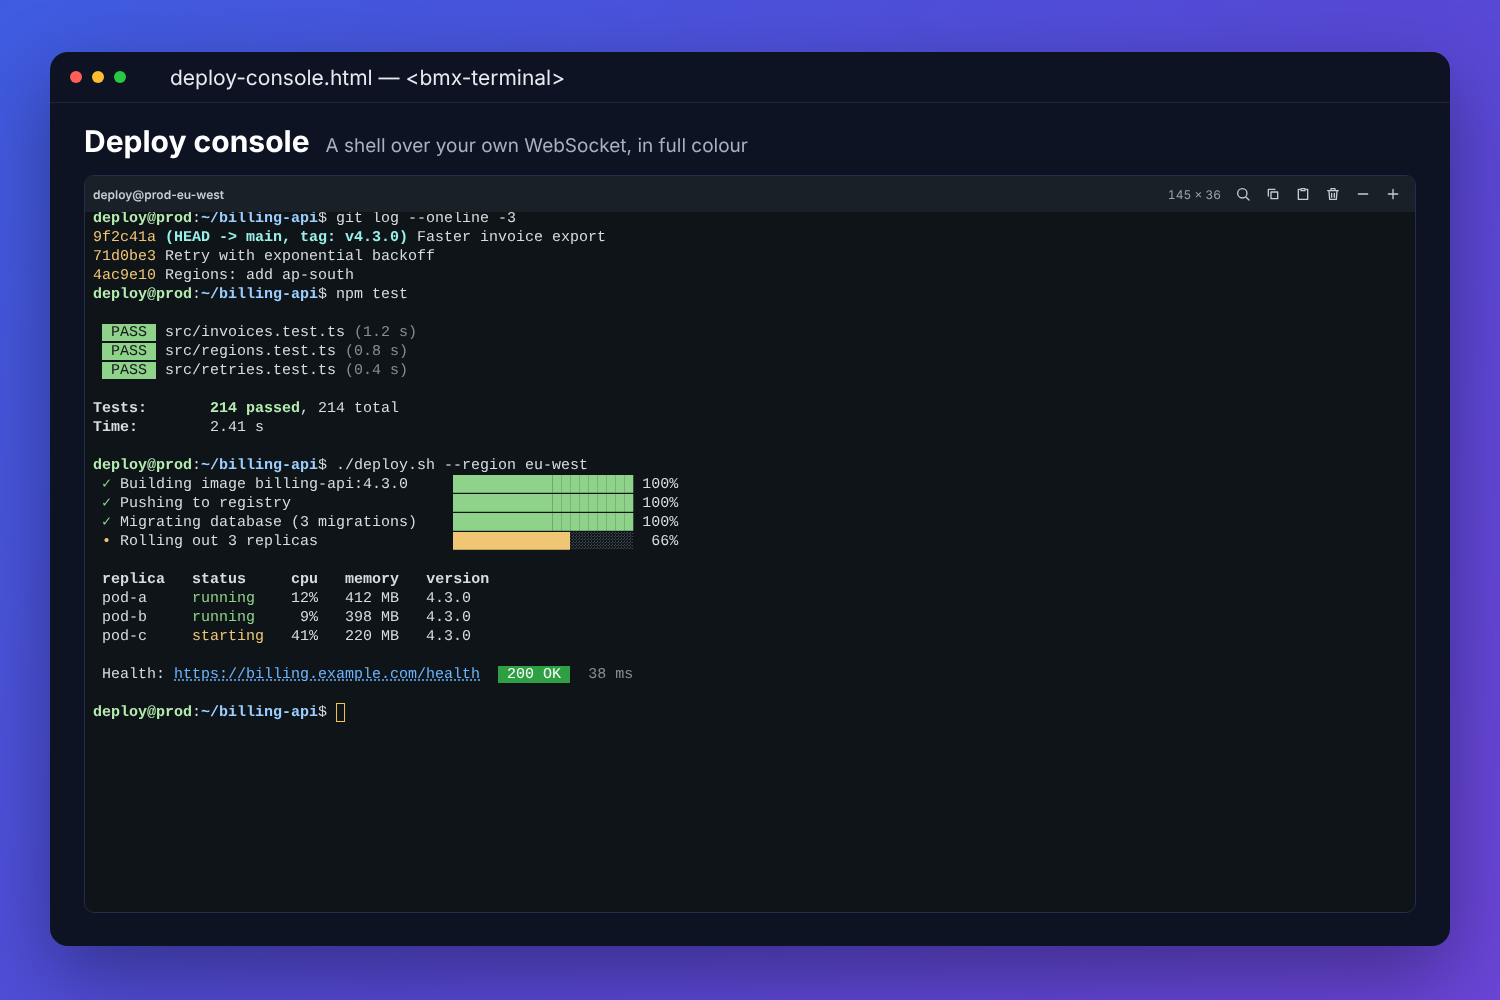Click the PASS badge for src/invoices.test.ts
This screenshot has width=1500, height=1000.
[x=129, y=332]
